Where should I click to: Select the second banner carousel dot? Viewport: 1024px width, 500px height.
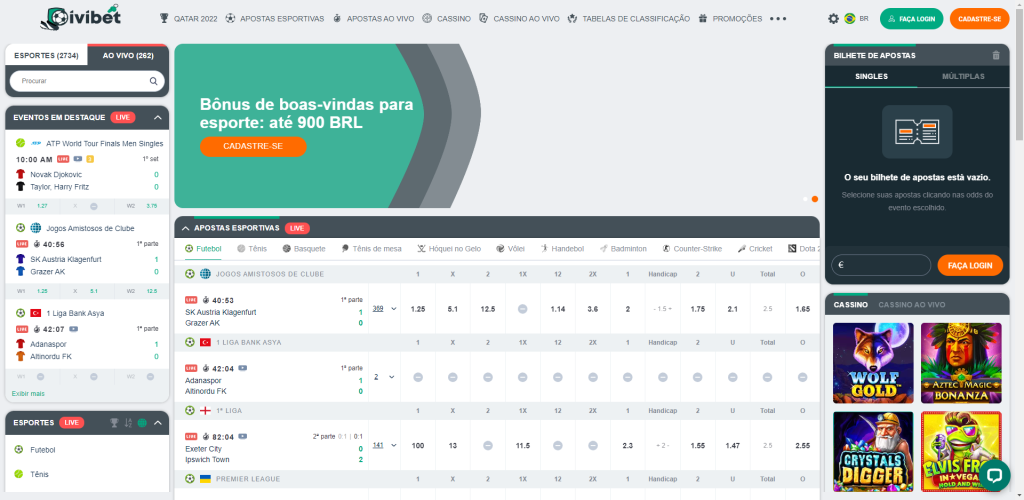point(815,199)
